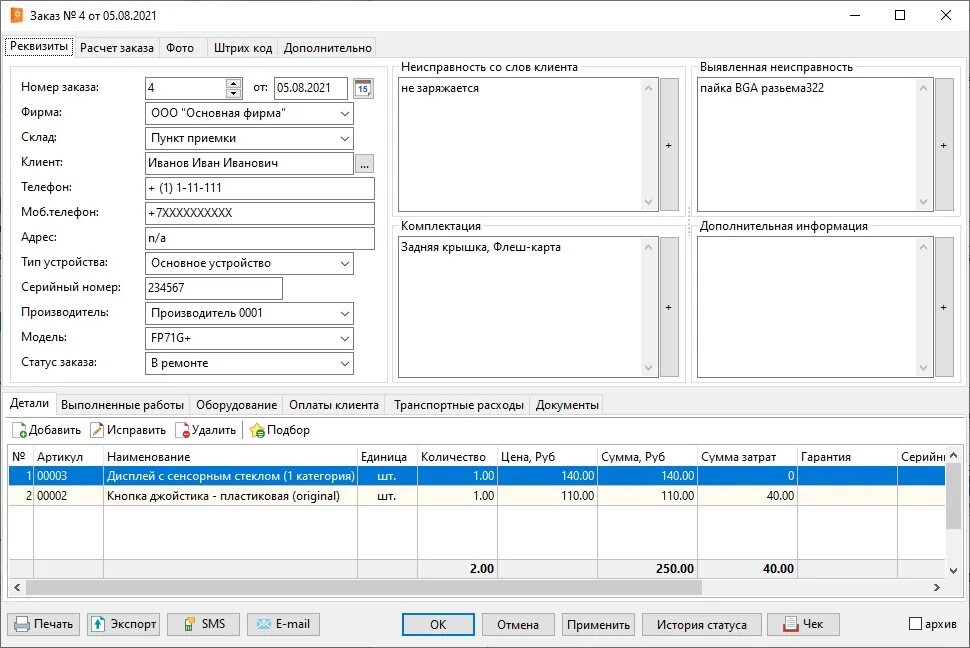
Task: Open the Оборудование tab
Action: click(236, 405)
